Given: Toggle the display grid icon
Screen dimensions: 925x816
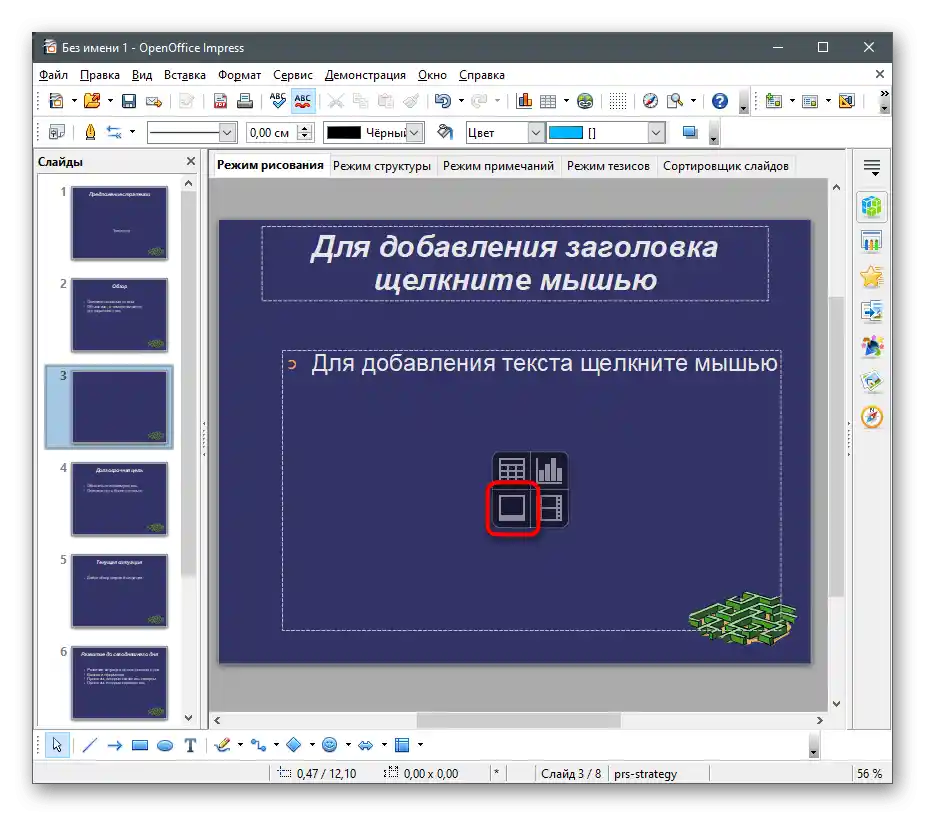Looking at the screenshot, I should click(x=618, y=101).
